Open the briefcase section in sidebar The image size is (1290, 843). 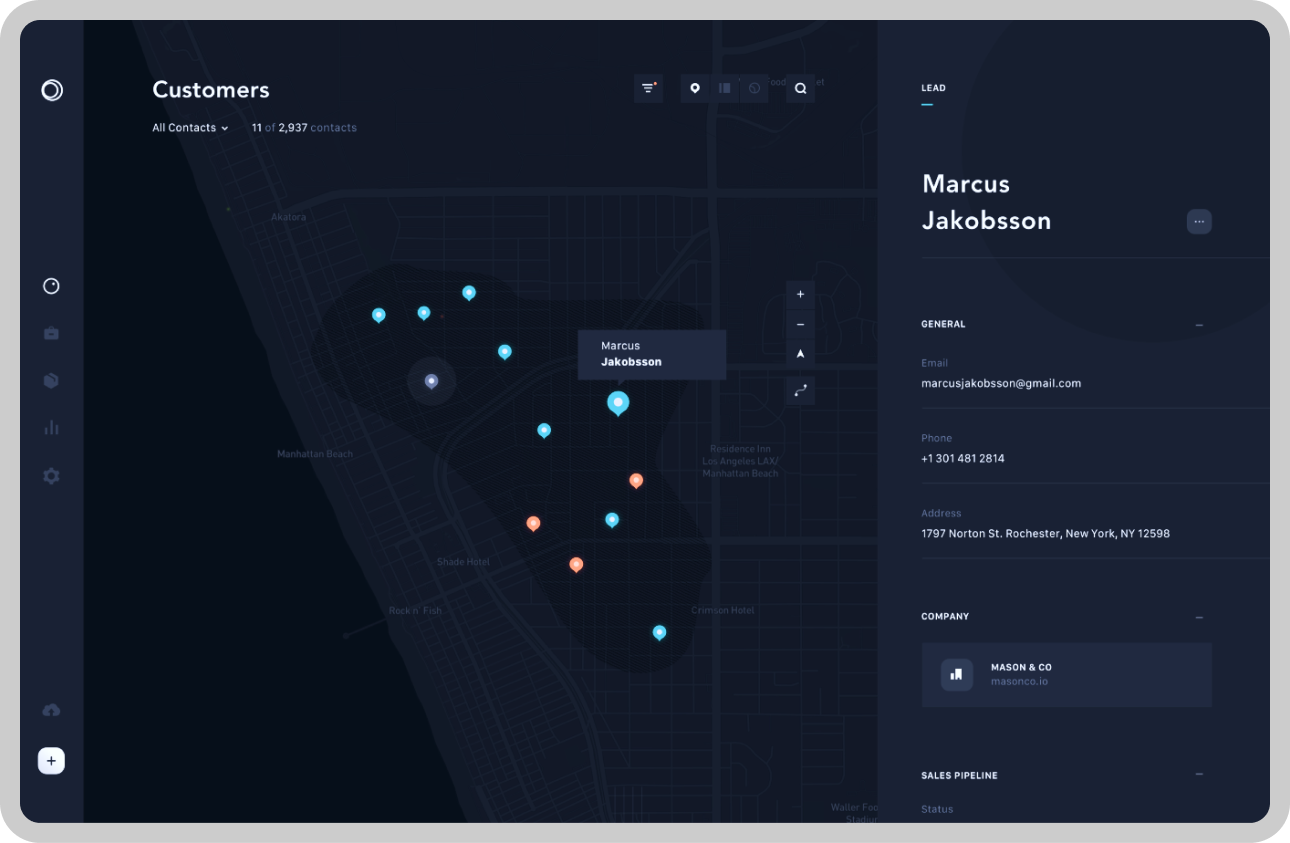click(x=51, y=333)
